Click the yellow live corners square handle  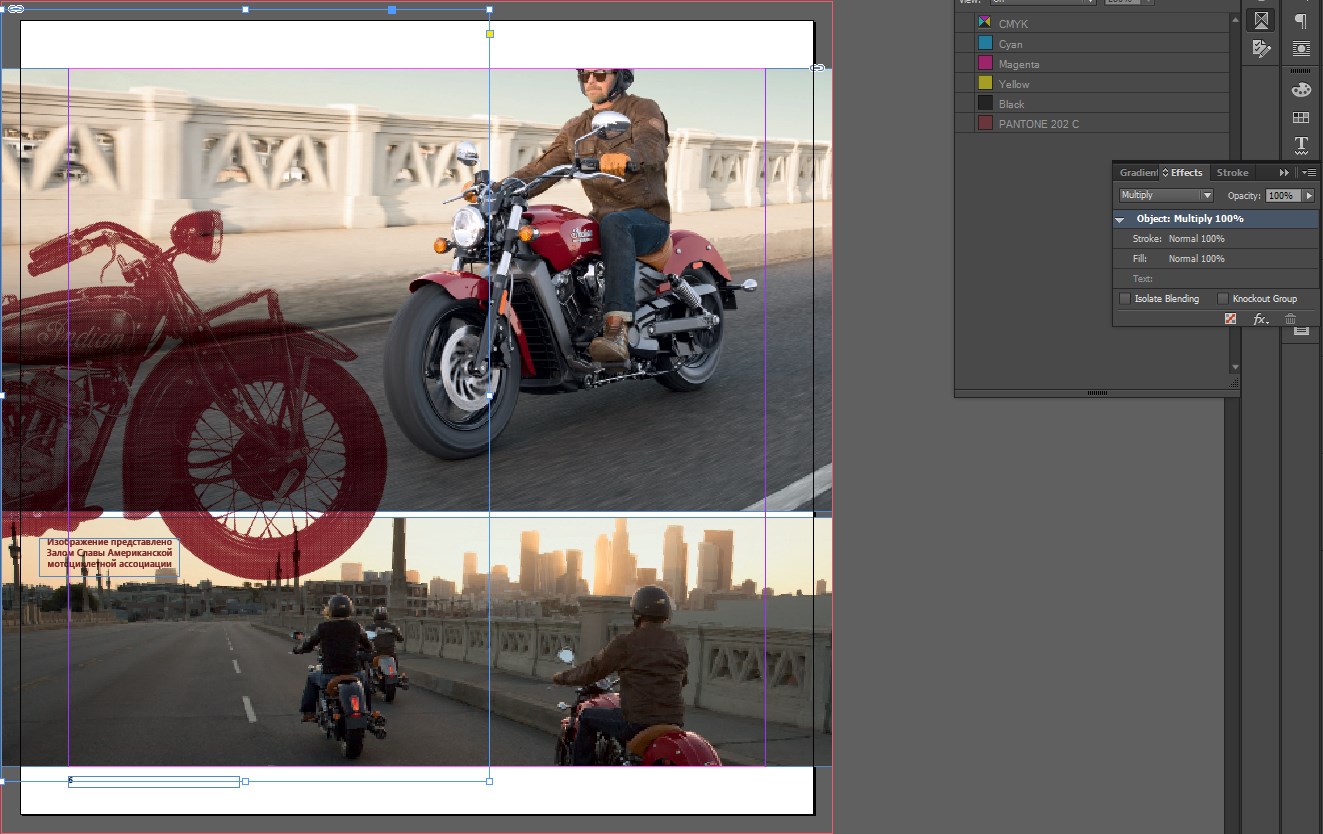pos(490,34)
